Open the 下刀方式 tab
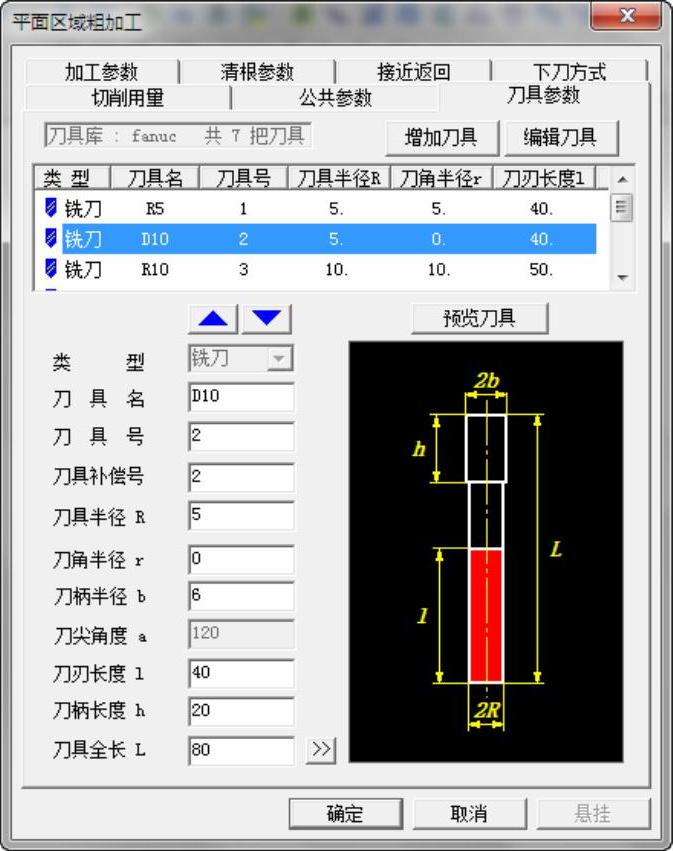The image size is (673, 851). point(569,72)
